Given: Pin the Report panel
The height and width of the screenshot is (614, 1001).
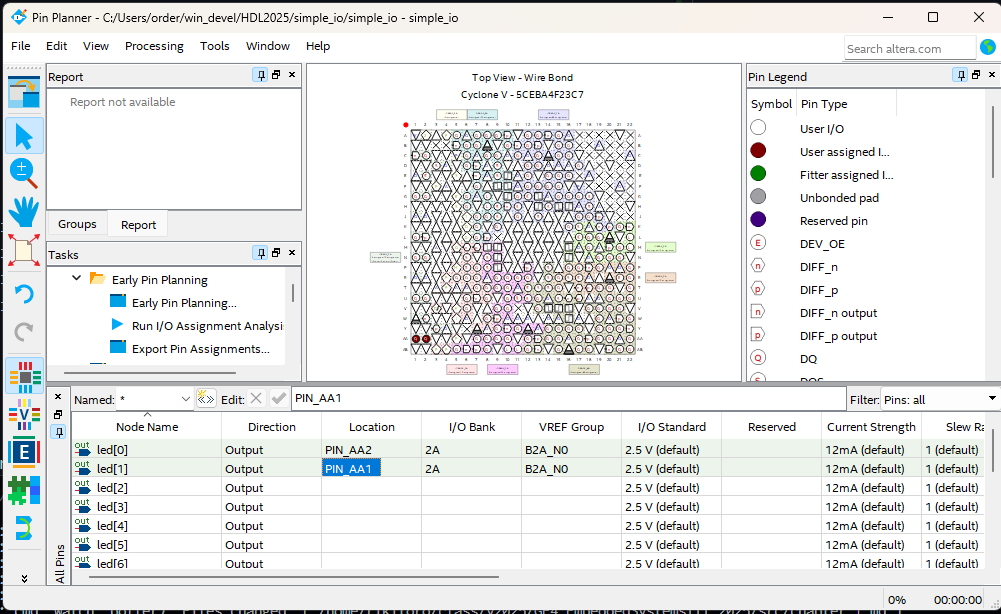Looking at the screenshot, I should [260, 75].
